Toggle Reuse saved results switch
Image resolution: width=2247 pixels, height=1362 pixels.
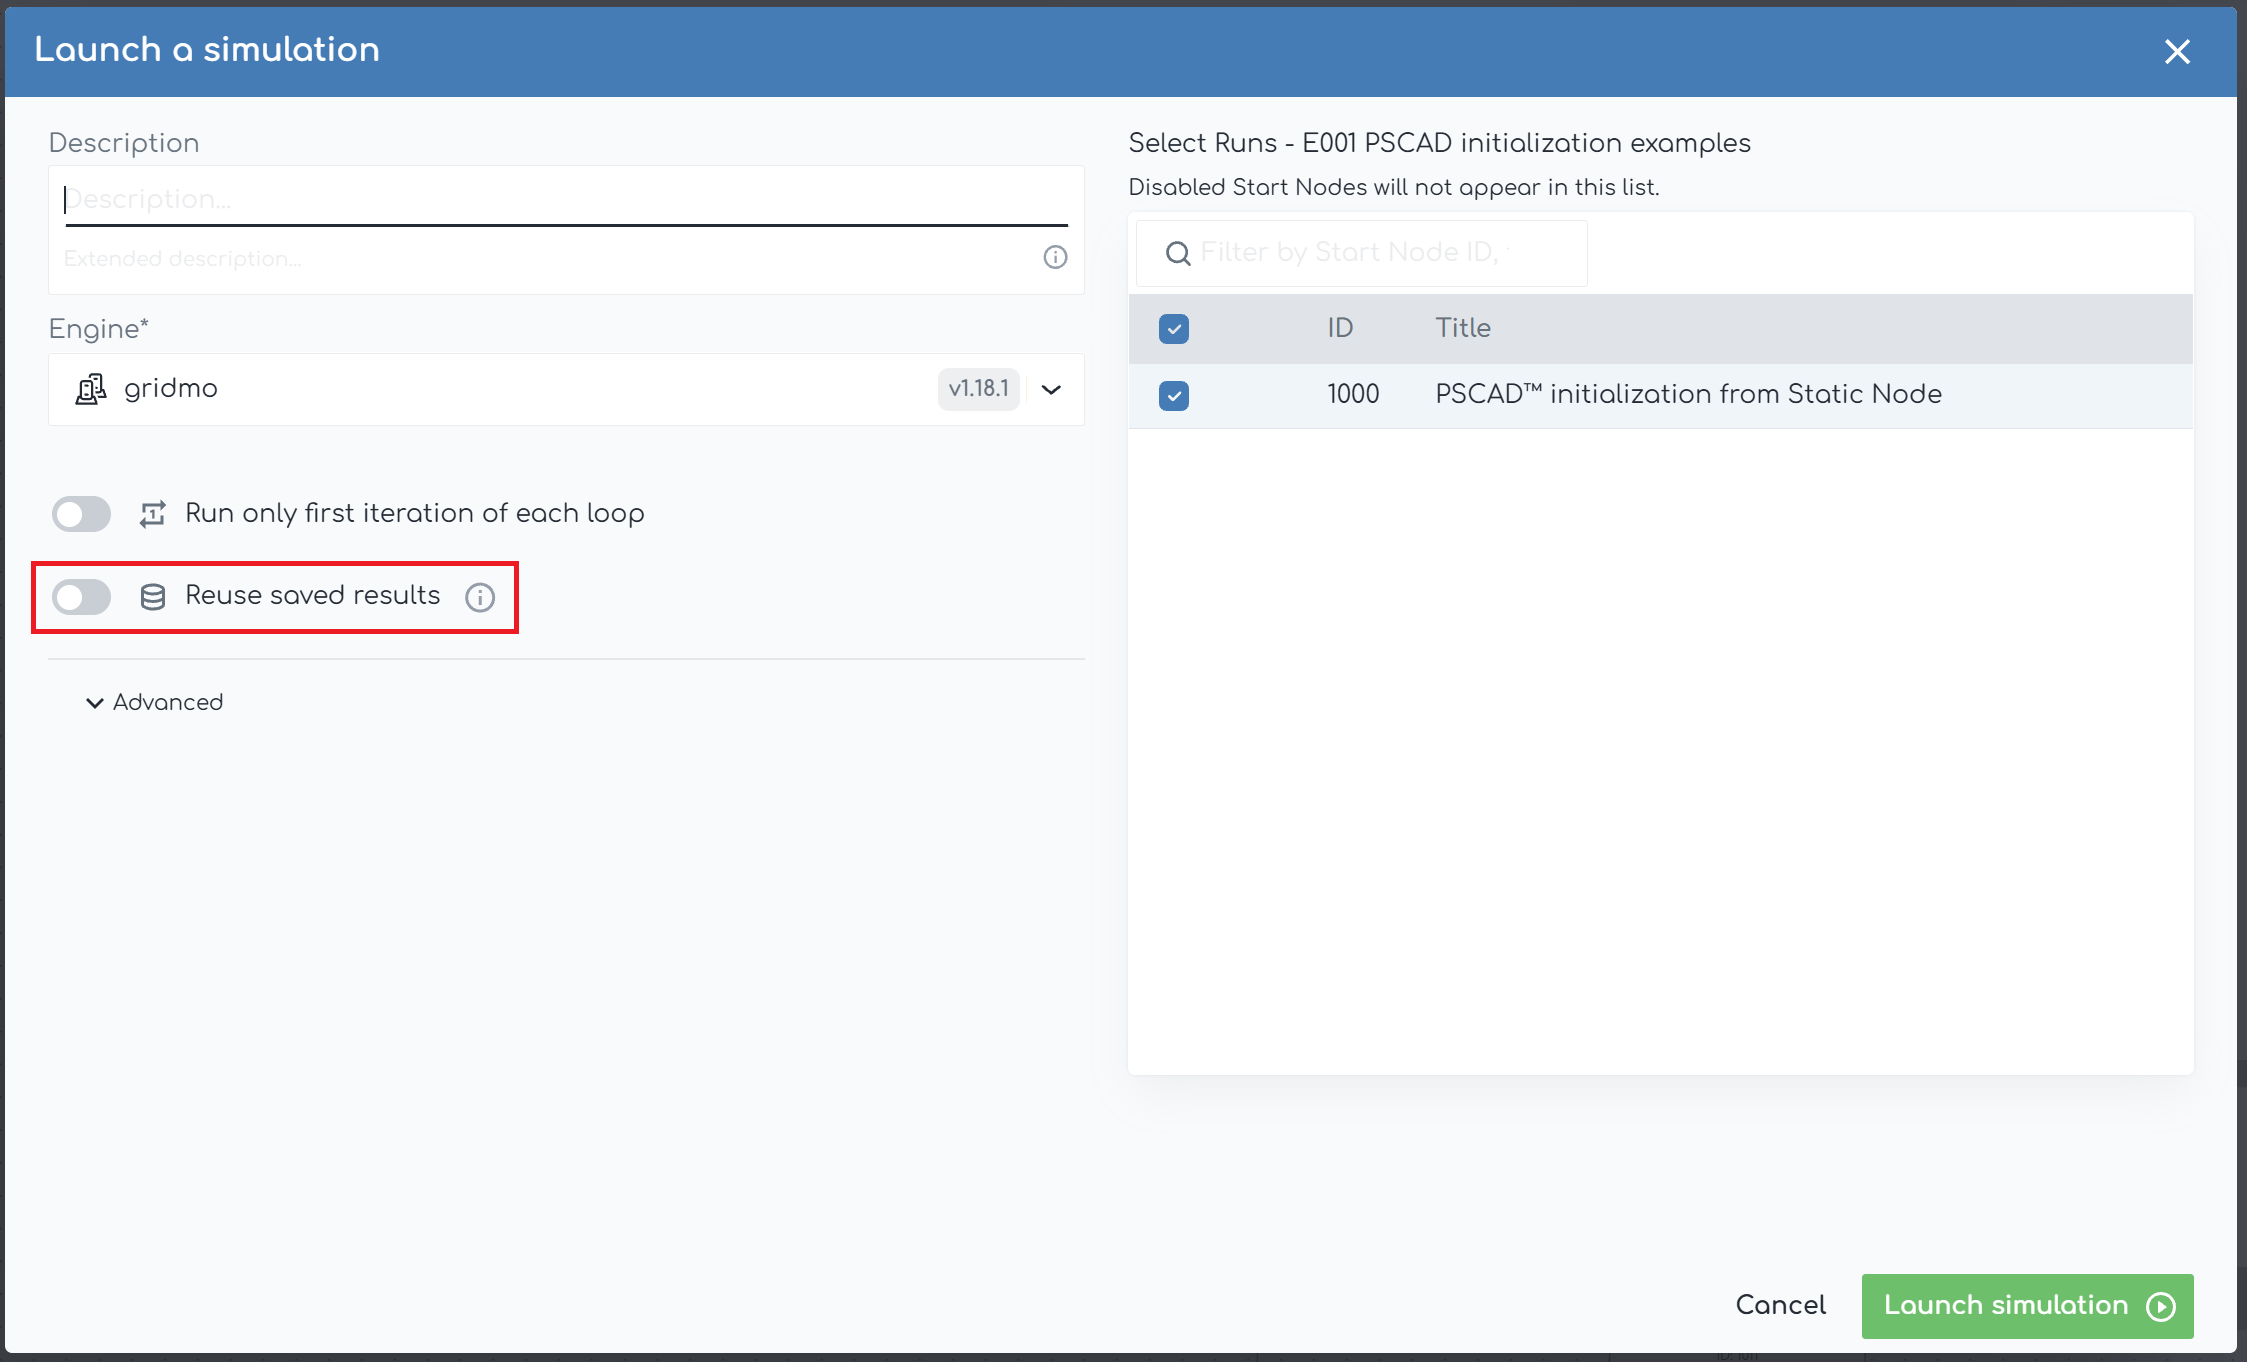[x=82, y=597]
